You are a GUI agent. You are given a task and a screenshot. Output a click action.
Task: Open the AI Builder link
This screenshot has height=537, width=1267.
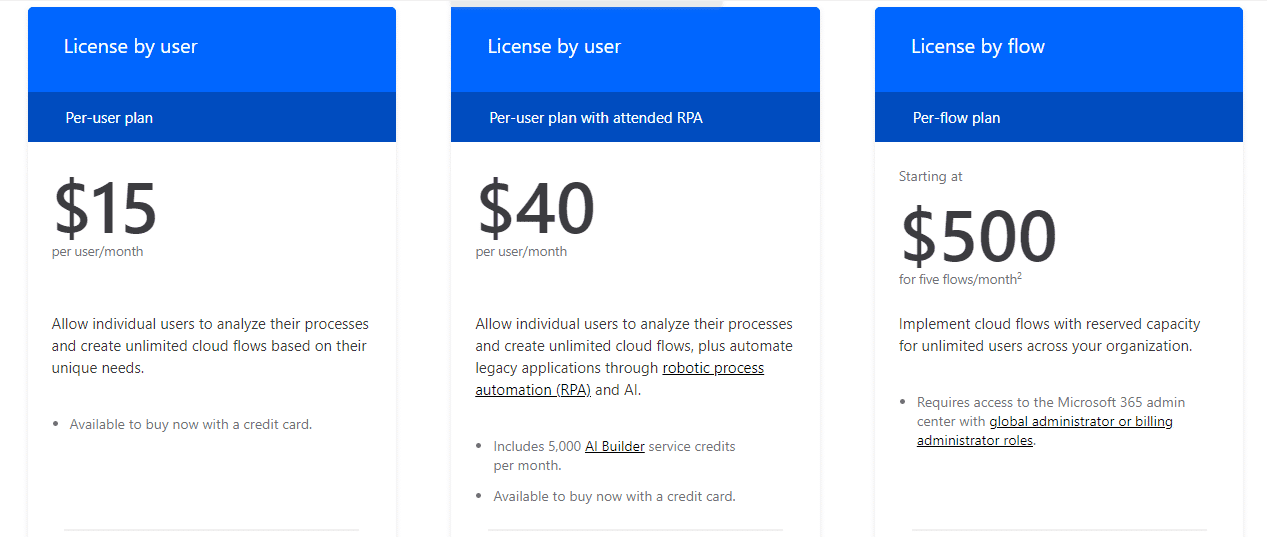[x=615, y=446]
